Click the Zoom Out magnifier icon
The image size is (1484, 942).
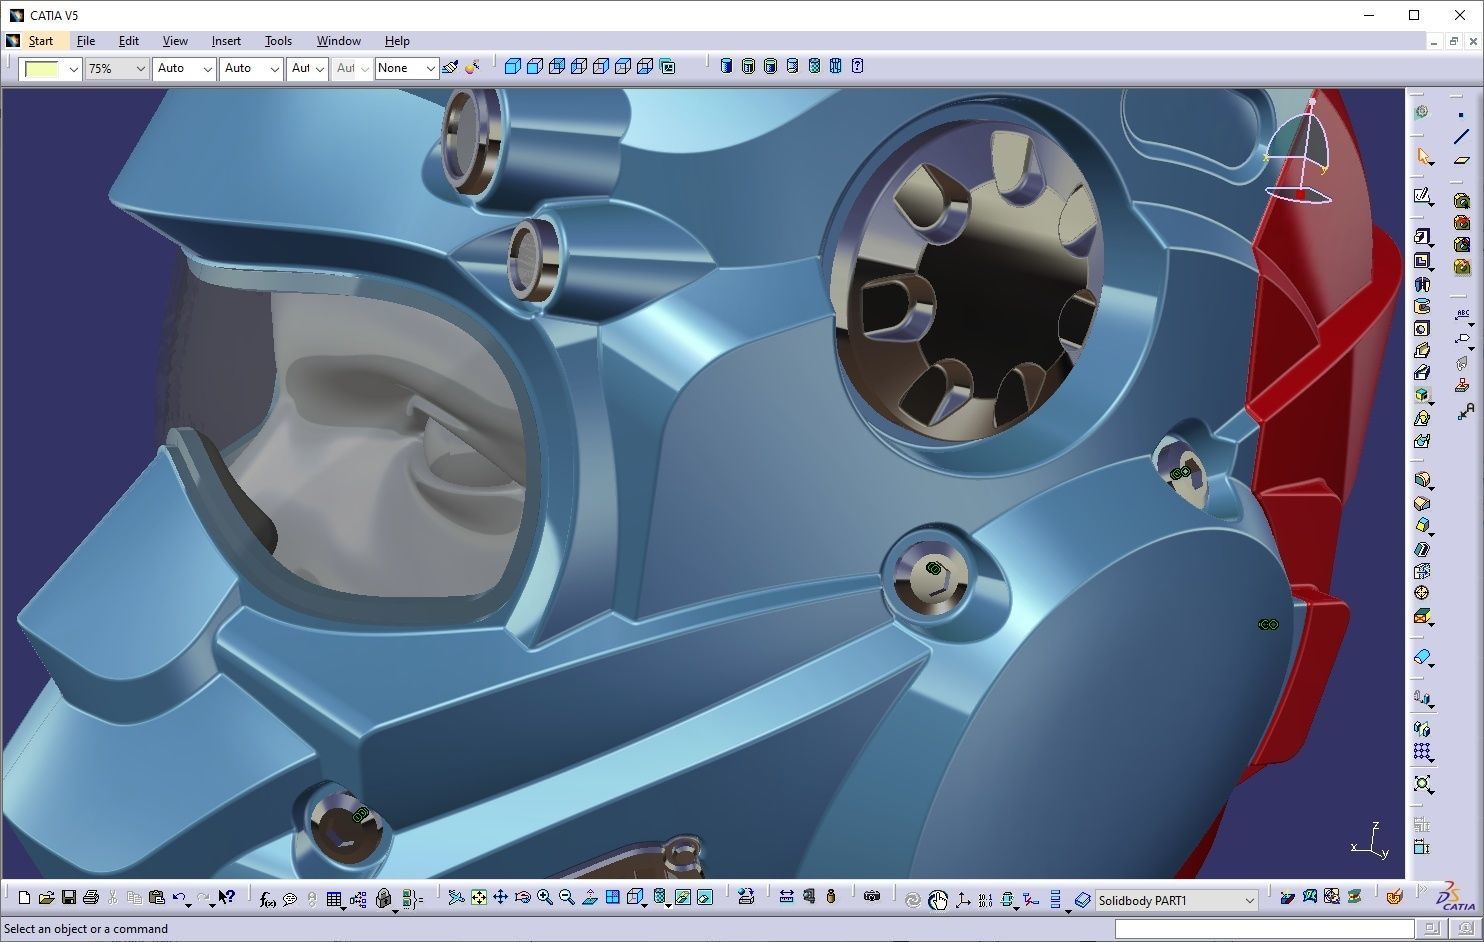[567, 898]
